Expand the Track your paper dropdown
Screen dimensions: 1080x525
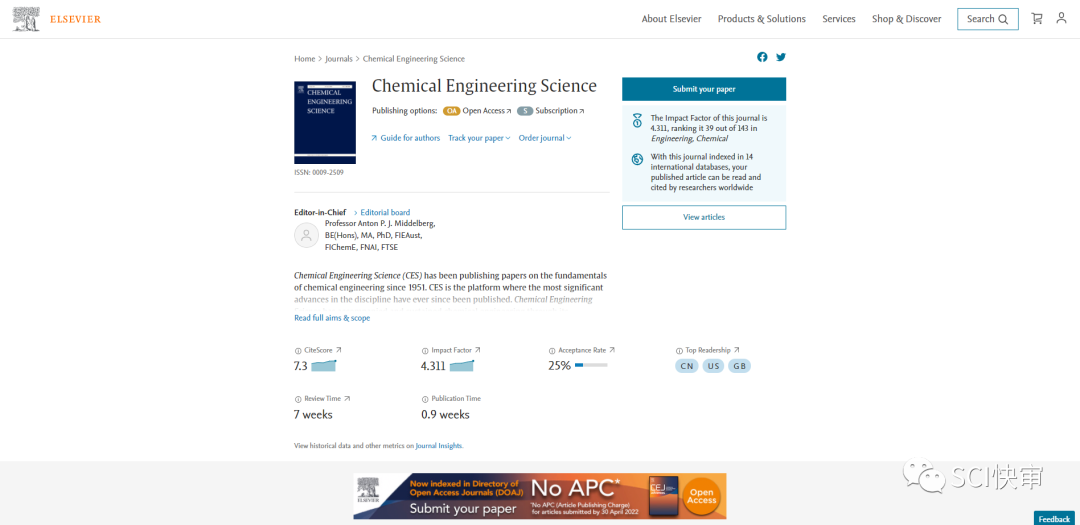pyautogui.click(x=479, y=138)
